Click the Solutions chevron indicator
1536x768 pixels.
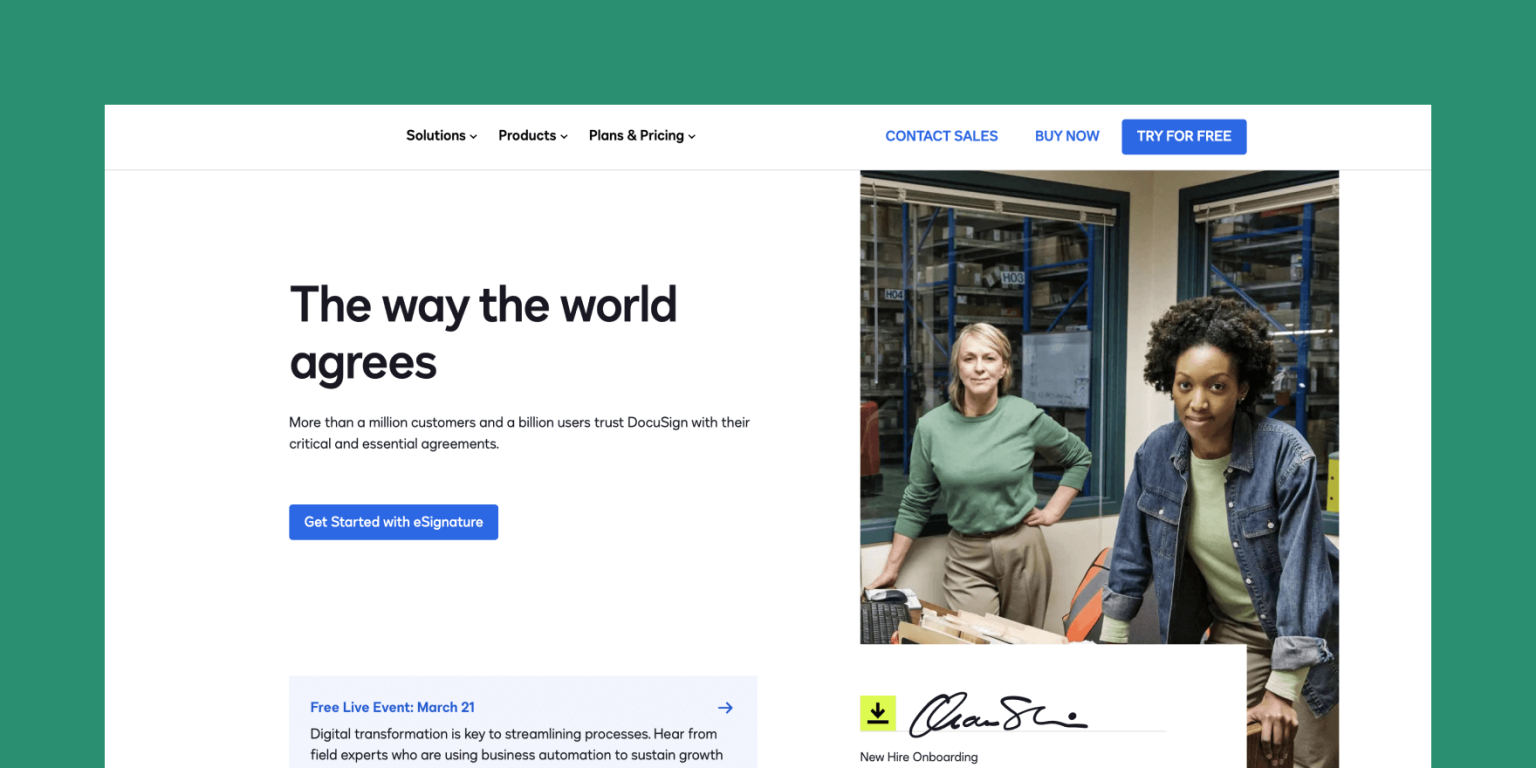coord(473,137)
